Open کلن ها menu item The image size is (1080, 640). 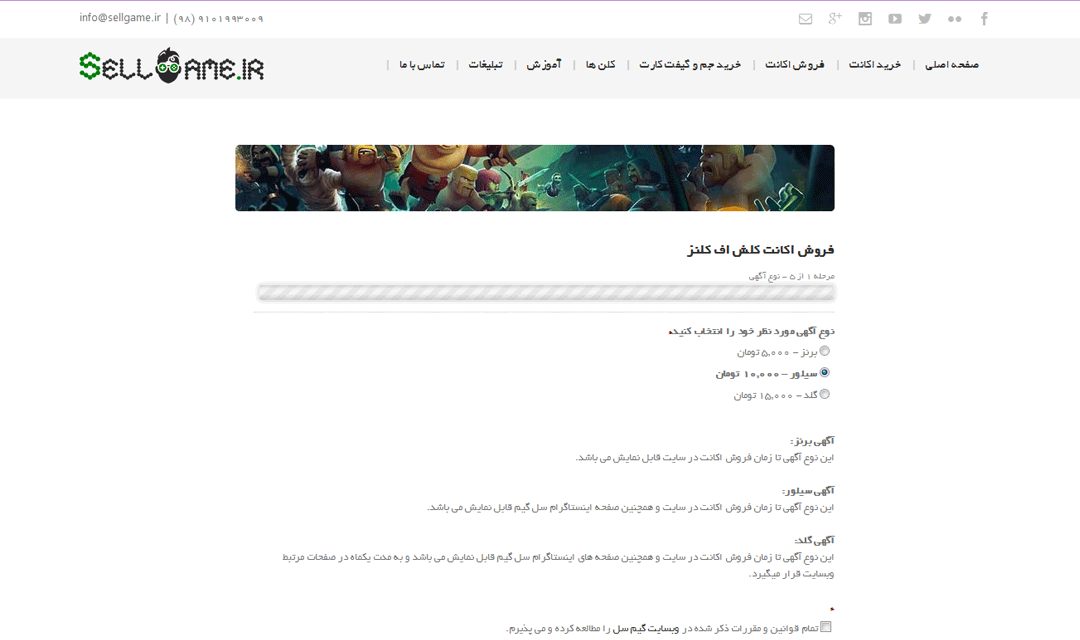pos(601,65)
